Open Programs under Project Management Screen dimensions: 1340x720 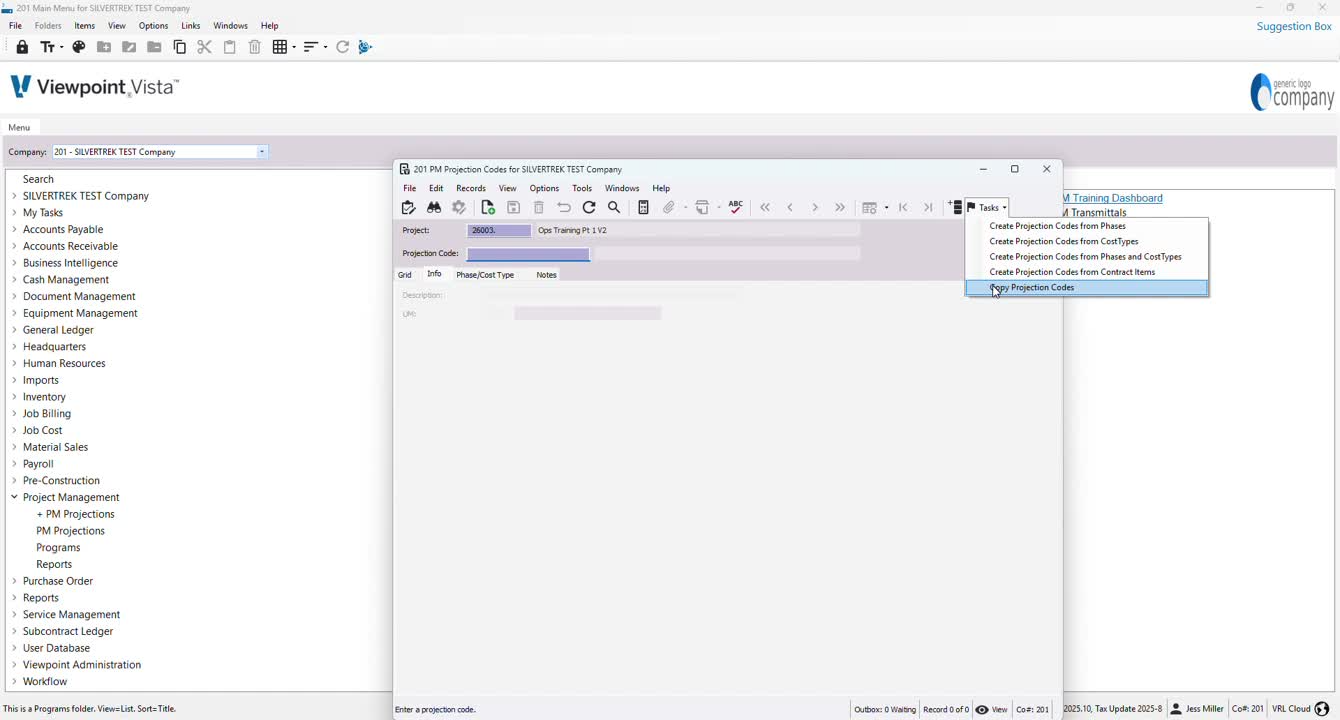click(x=58, y=548)
